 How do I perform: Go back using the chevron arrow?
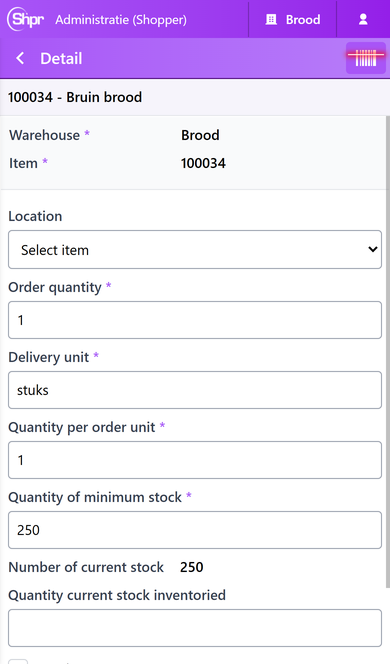click(20, 58)
